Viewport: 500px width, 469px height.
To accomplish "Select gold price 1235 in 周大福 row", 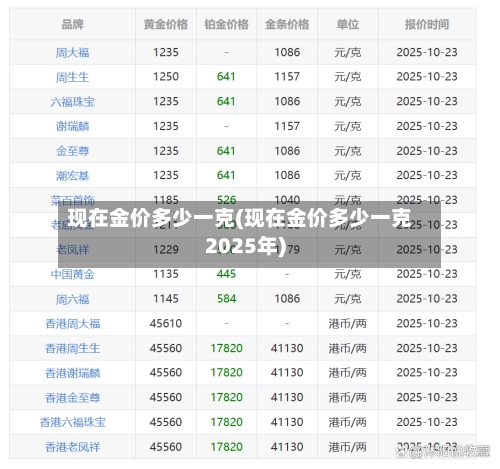I will 166,52.
